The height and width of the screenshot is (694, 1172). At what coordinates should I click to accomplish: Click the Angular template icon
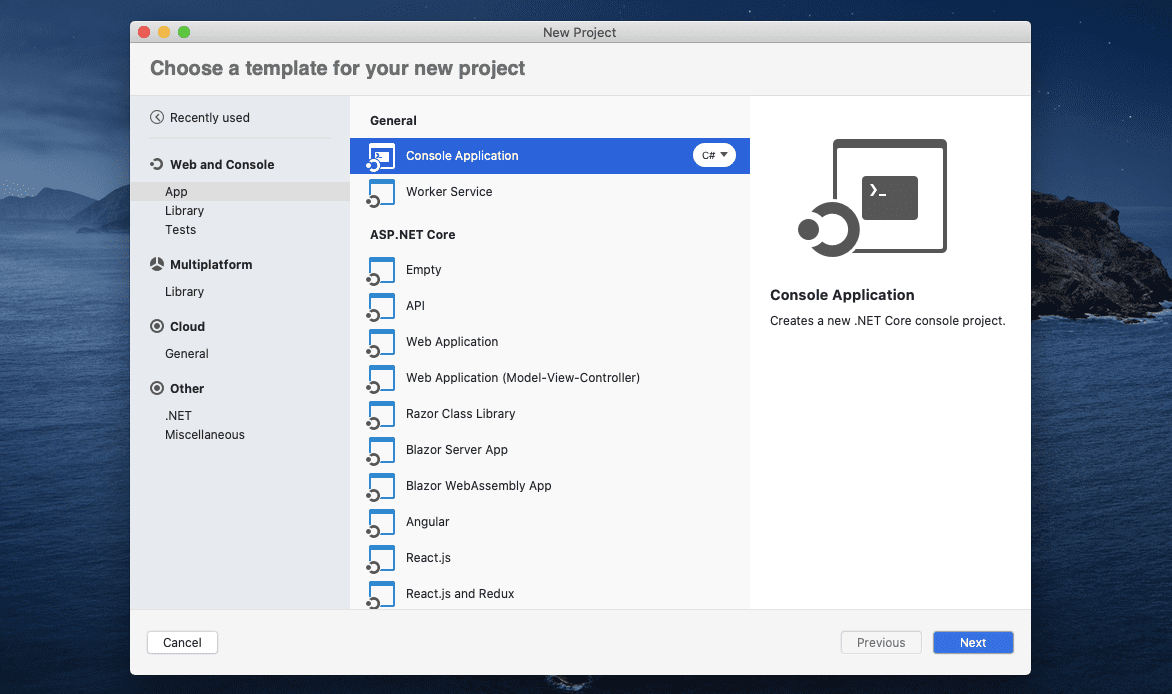381,522
